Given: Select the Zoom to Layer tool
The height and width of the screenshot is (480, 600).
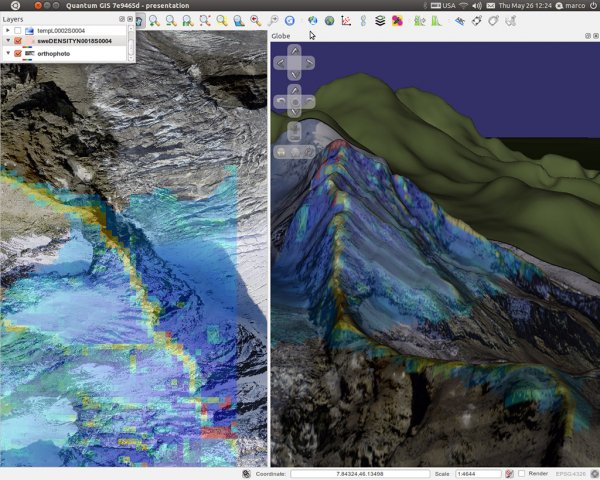Looking at the screenshot, I should pyautogui.click(x=239, y=21).
